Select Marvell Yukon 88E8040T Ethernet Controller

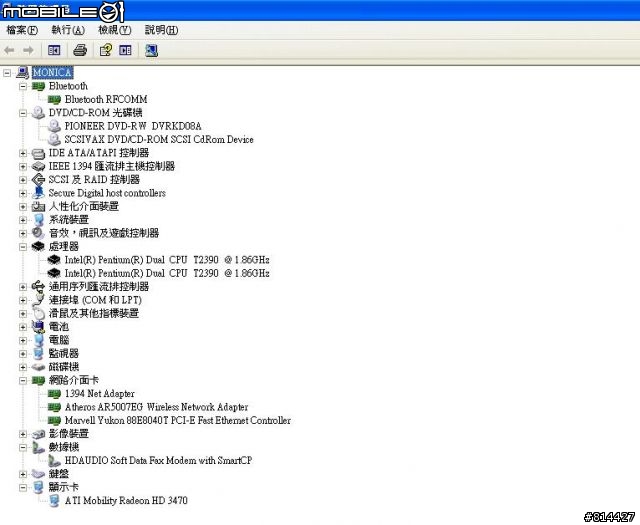(x=178, y=420)
